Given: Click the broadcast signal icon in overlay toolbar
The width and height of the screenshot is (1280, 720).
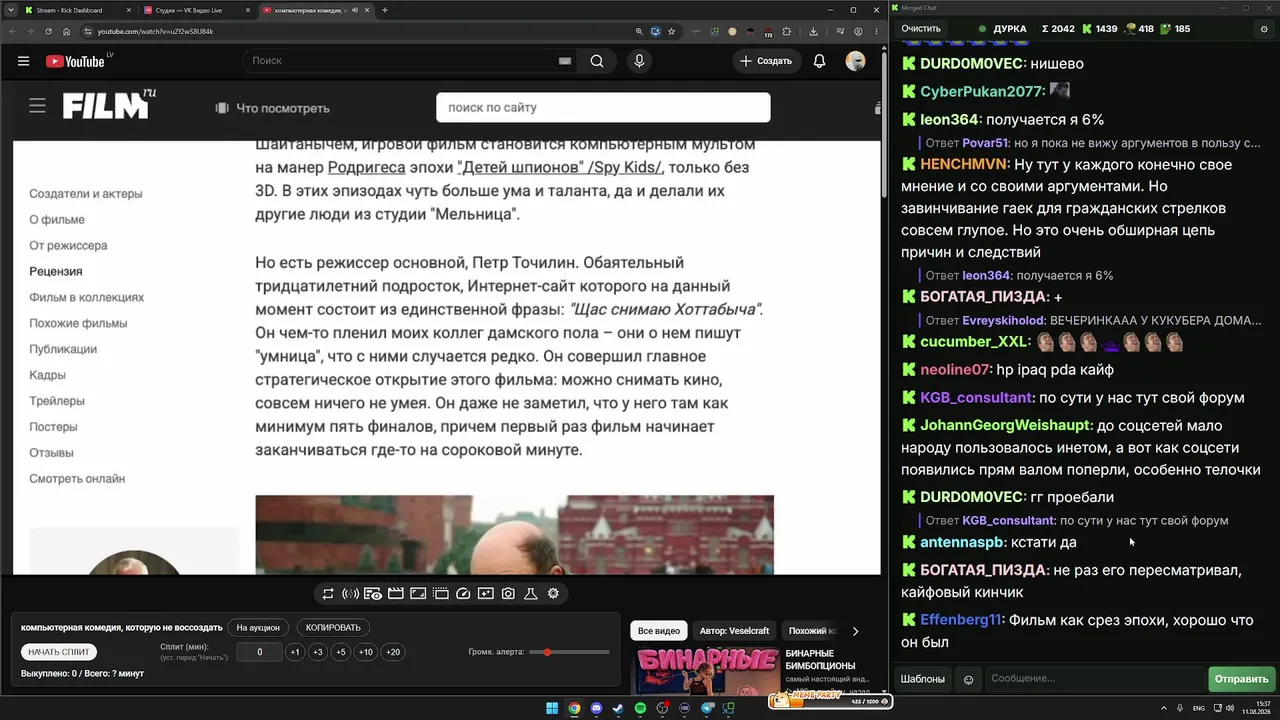Looking at the screenshot, I should tap(350, 594).
